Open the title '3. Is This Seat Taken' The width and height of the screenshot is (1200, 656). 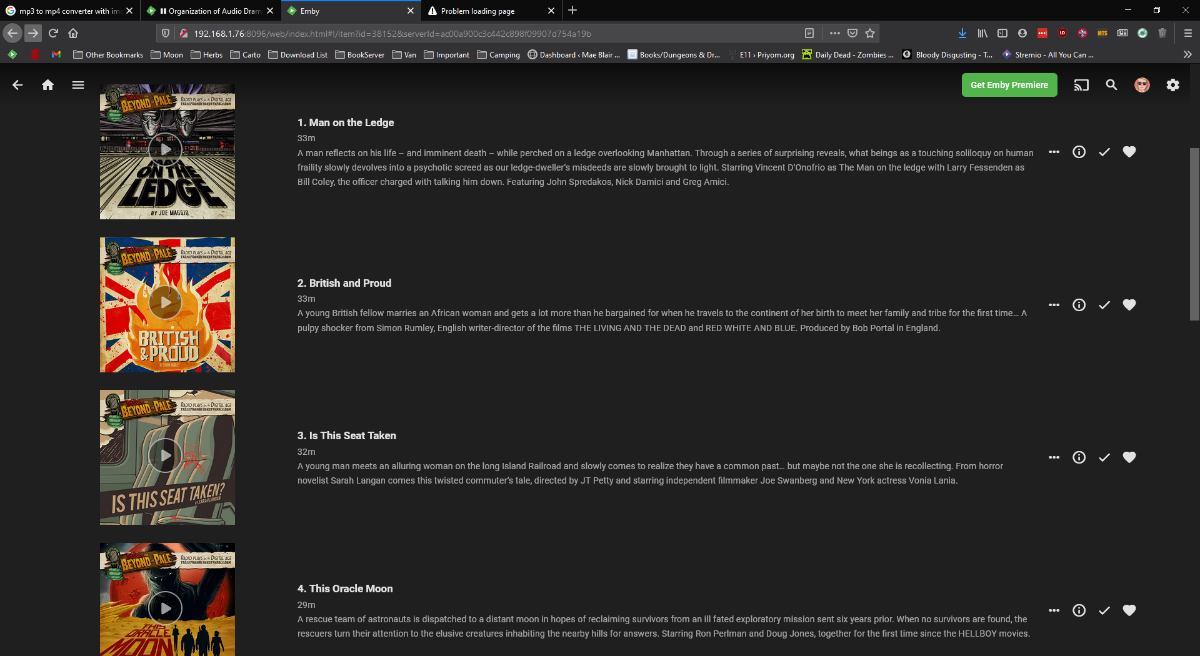(347, 435)
